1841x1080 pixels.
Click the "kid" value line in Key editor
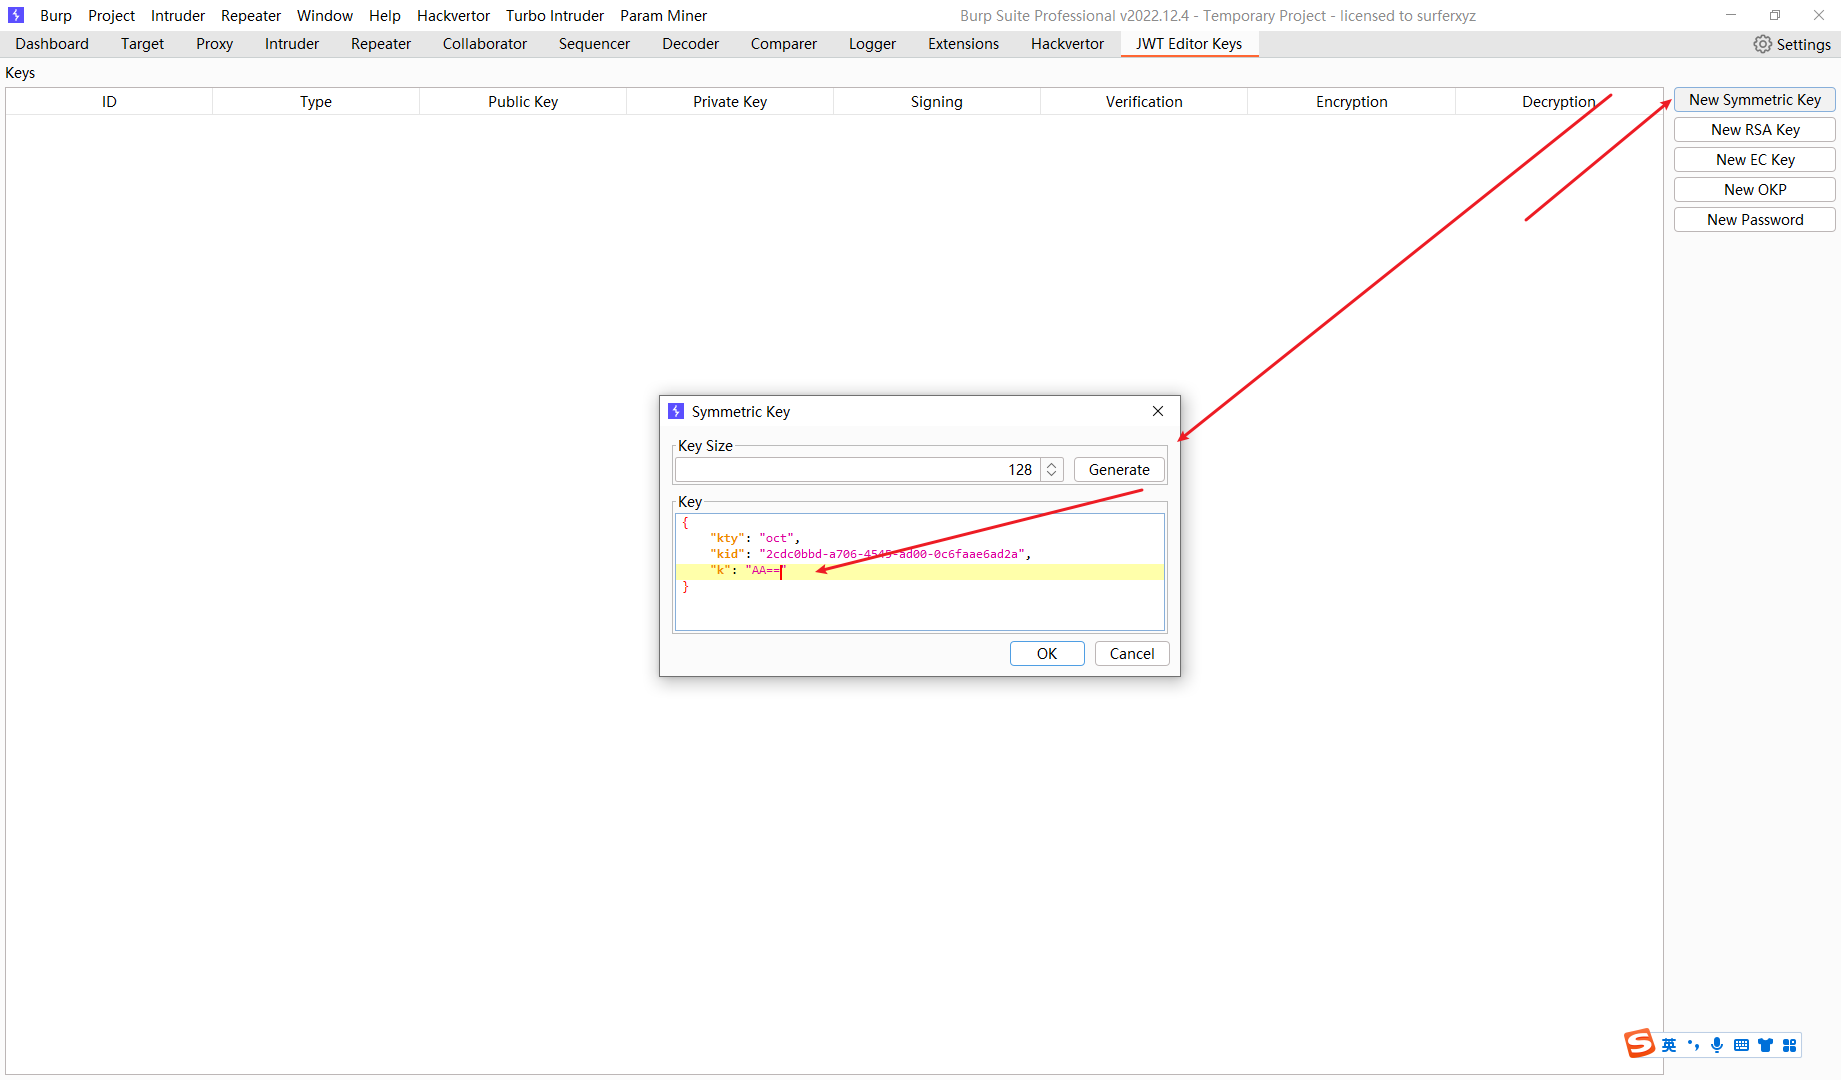coord(870,554)
